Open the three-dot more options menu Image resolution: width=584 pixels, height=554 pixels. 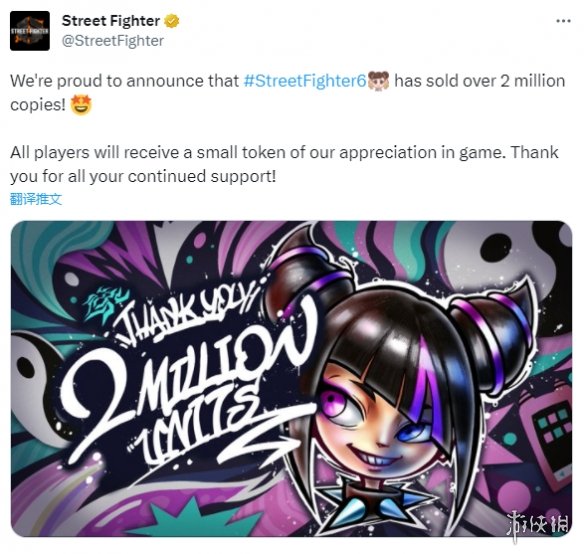[x=563, y=21]
